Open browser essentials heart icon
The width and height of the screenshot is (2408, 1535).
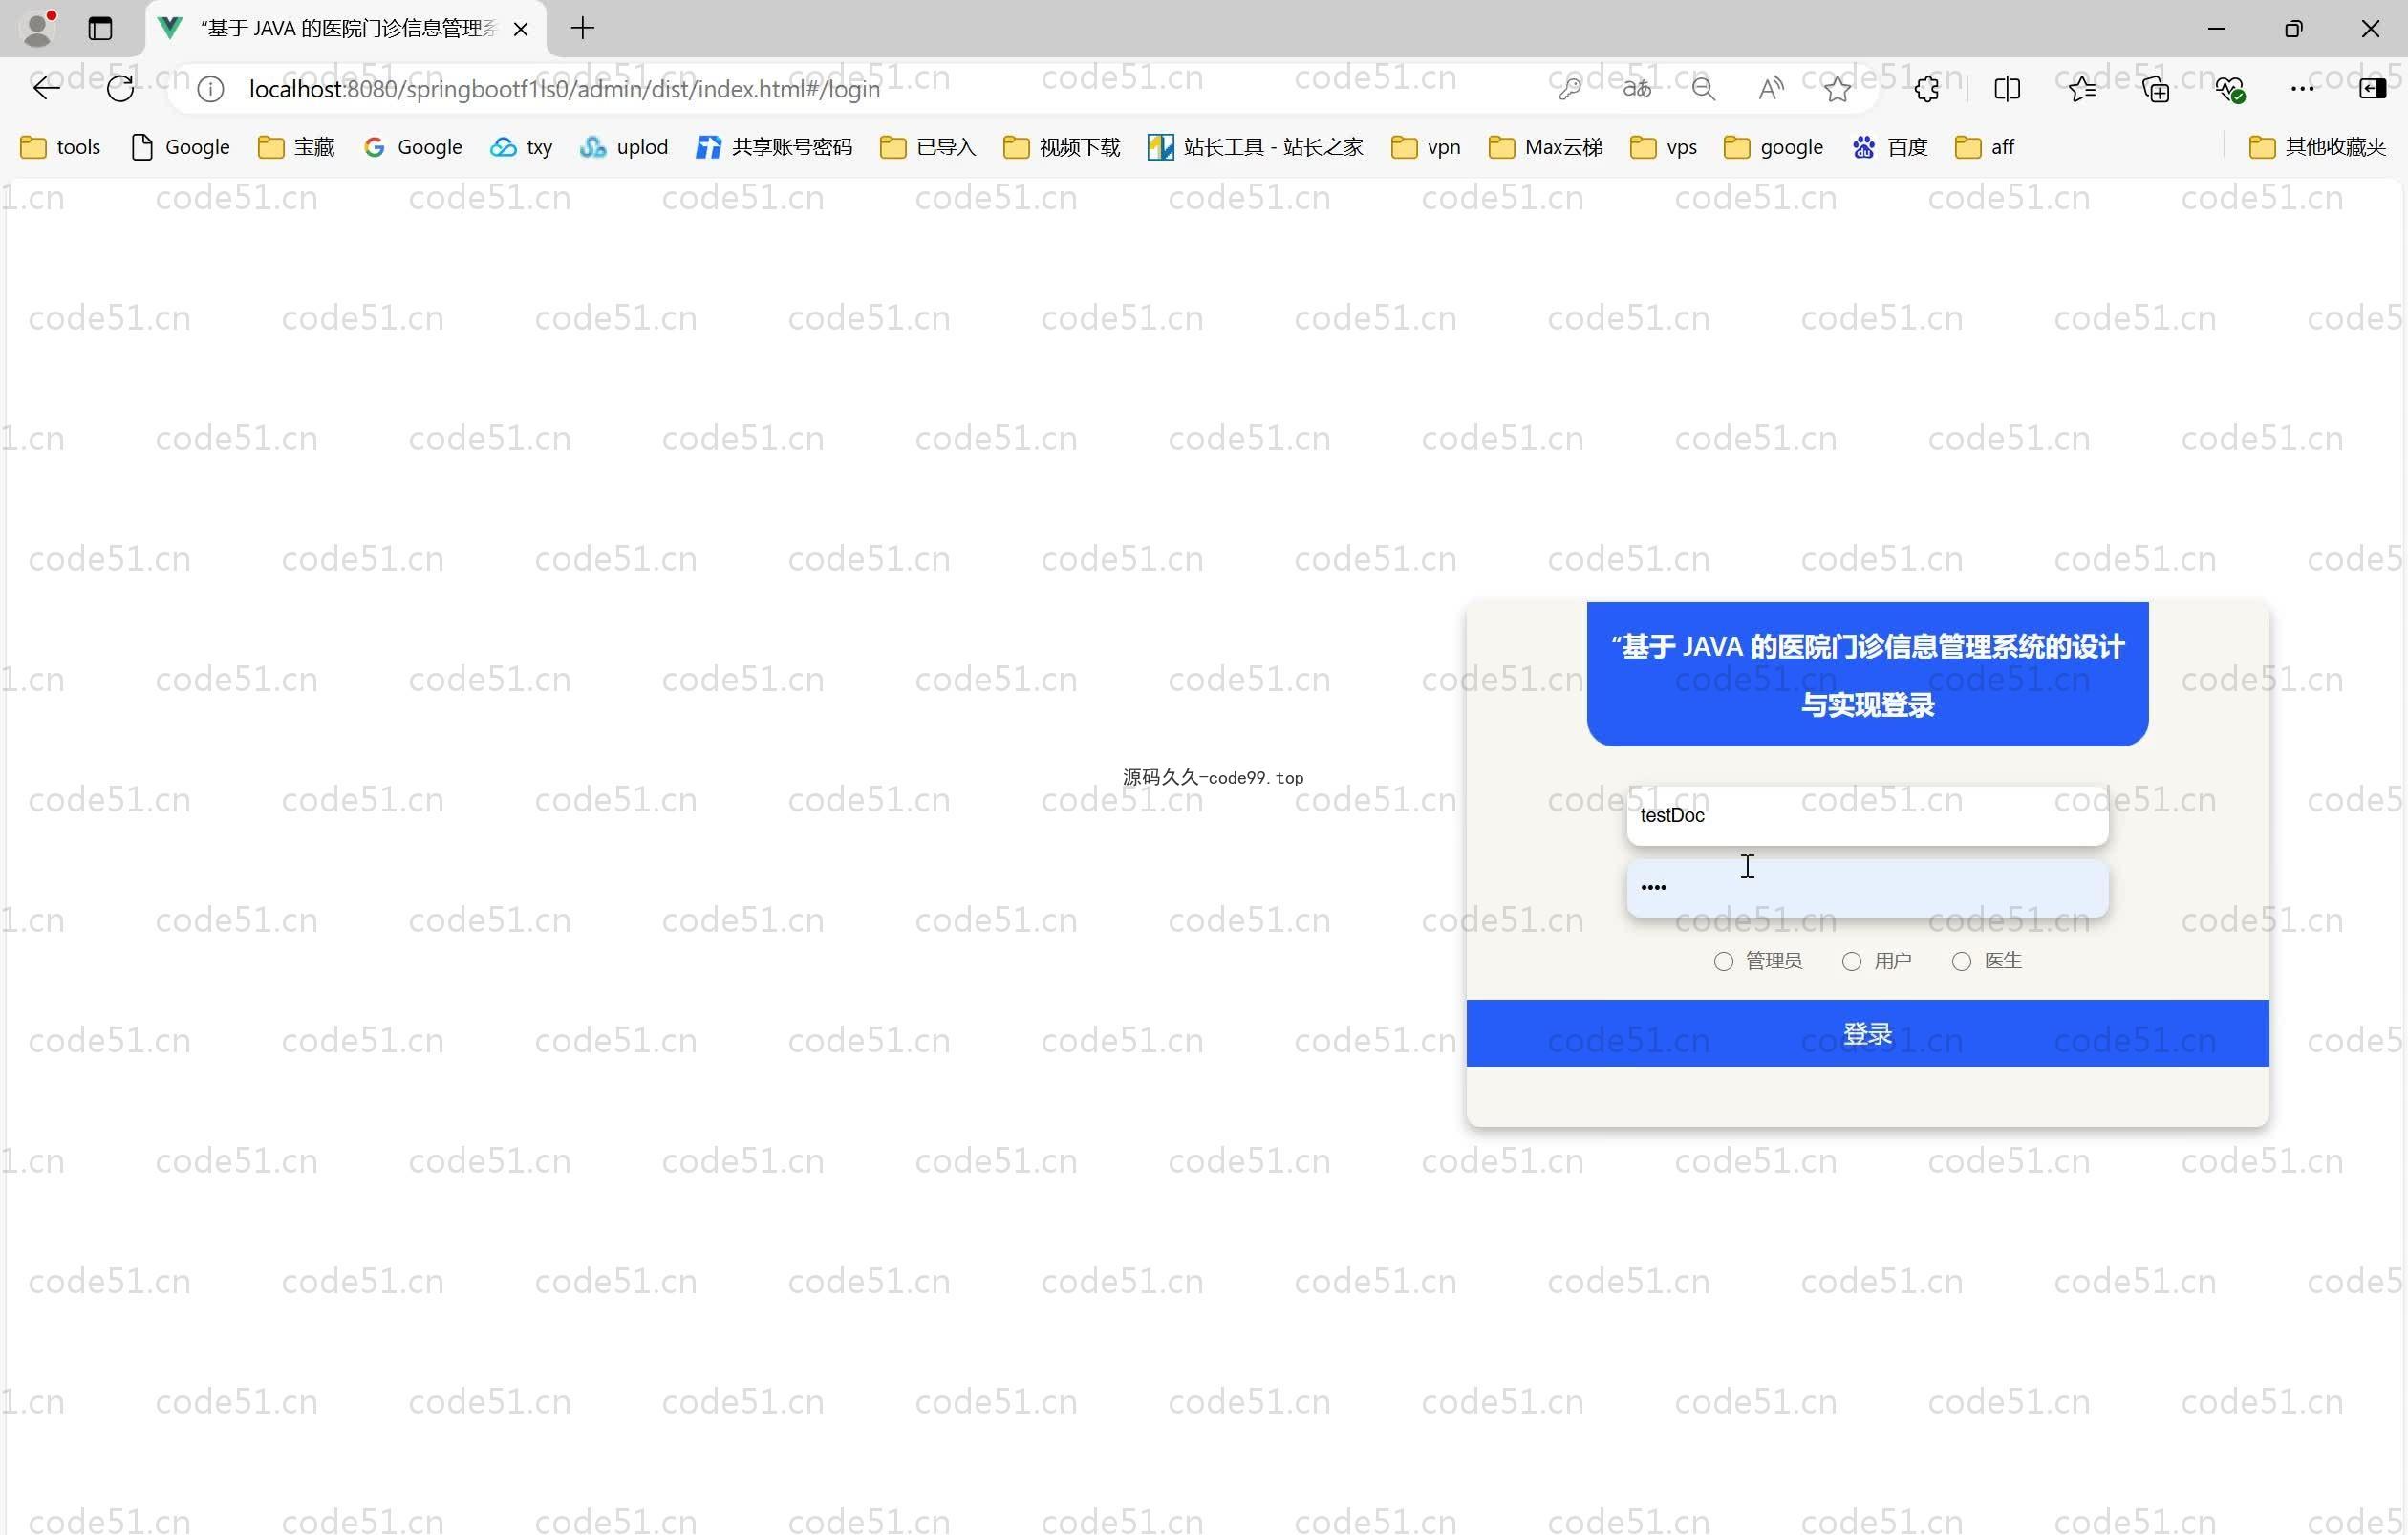click(x=2230, y=89)
